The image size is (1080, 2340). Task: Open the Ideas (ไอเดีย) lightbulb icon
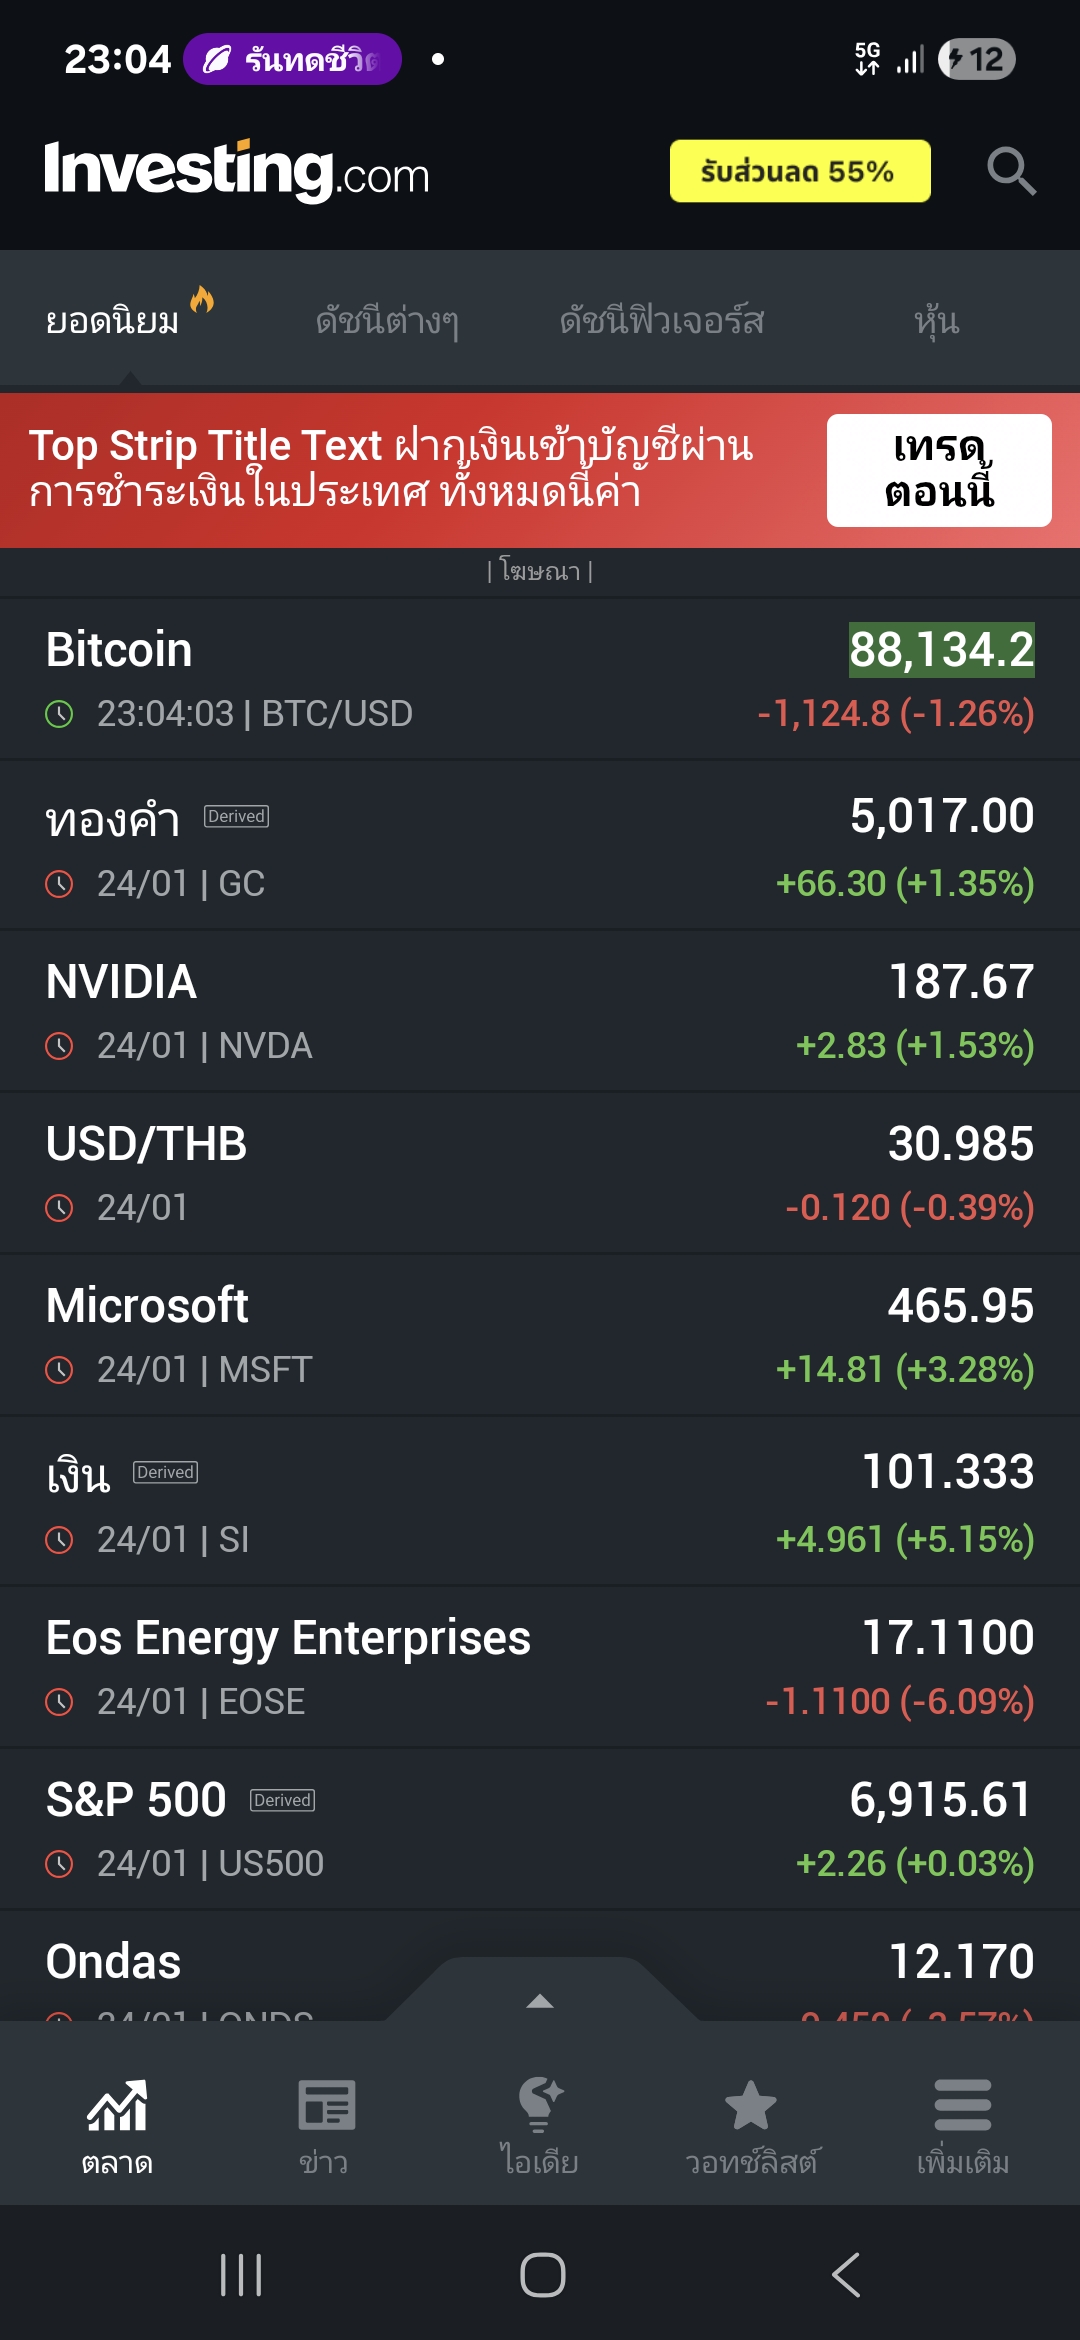pos(540,2124)
